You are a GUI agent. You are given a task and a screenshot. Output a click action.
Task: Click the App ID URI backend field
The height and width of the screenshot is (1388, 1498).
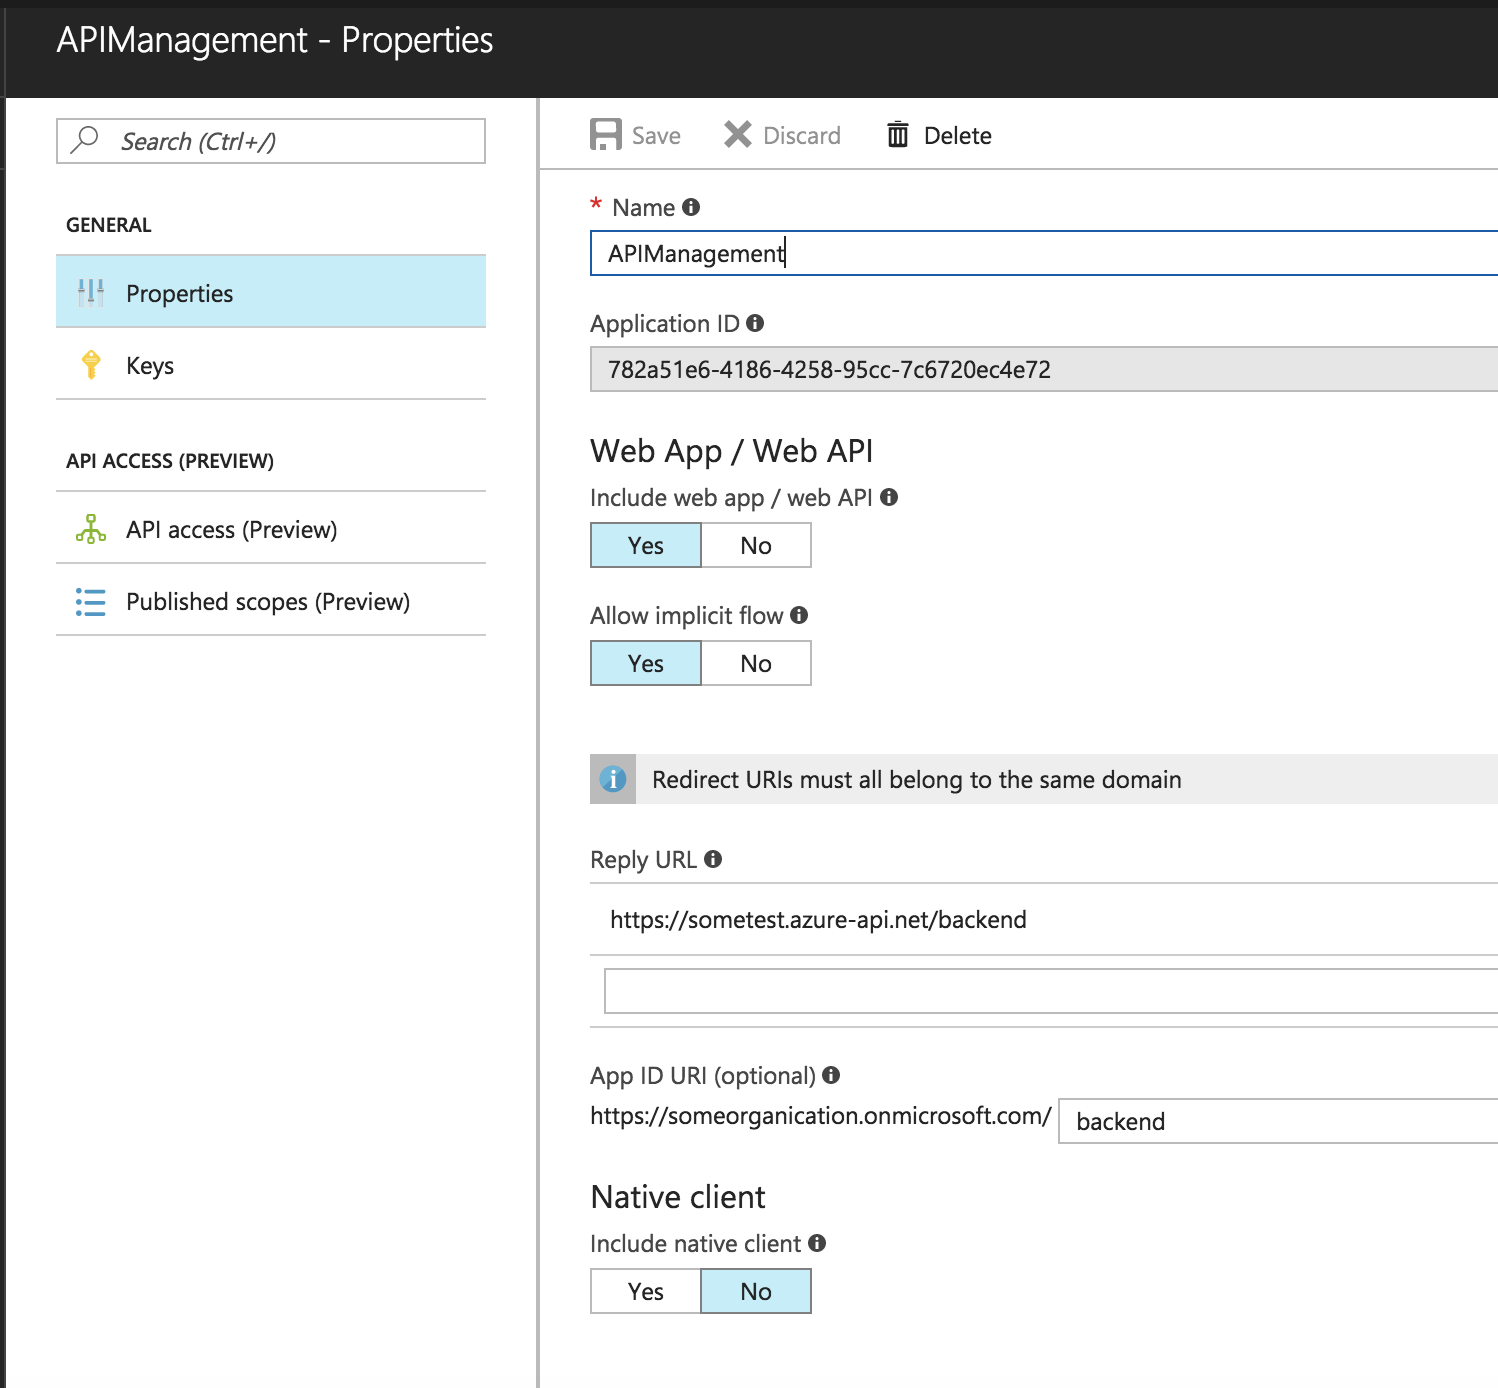(x=1278, y=1121)
